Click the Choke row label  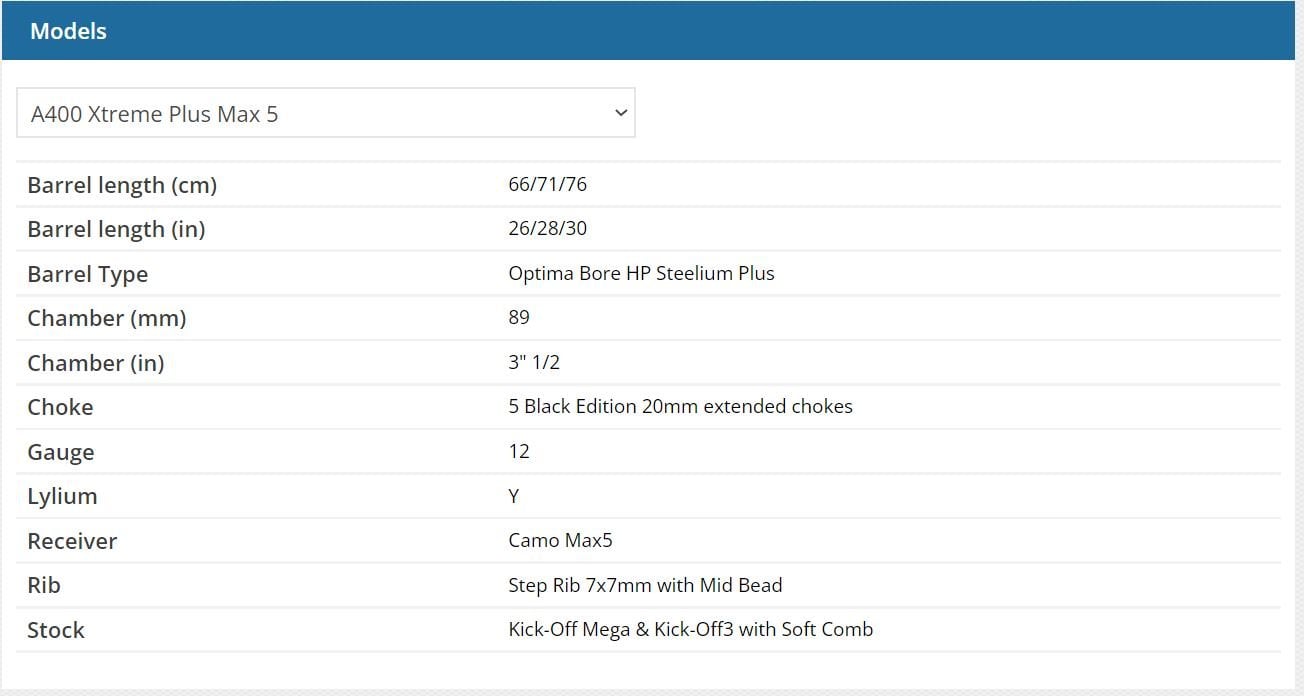(x=60, y=407)
